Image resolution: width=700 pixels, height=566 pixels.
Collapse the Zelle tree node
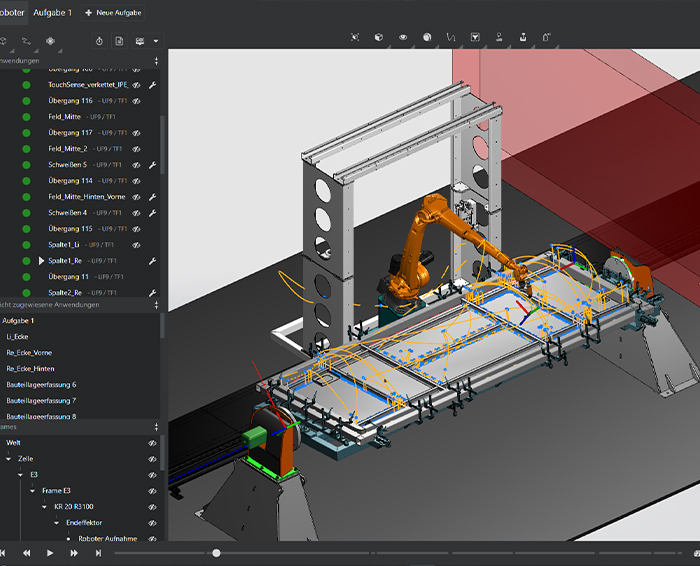[x=8, y=458]
